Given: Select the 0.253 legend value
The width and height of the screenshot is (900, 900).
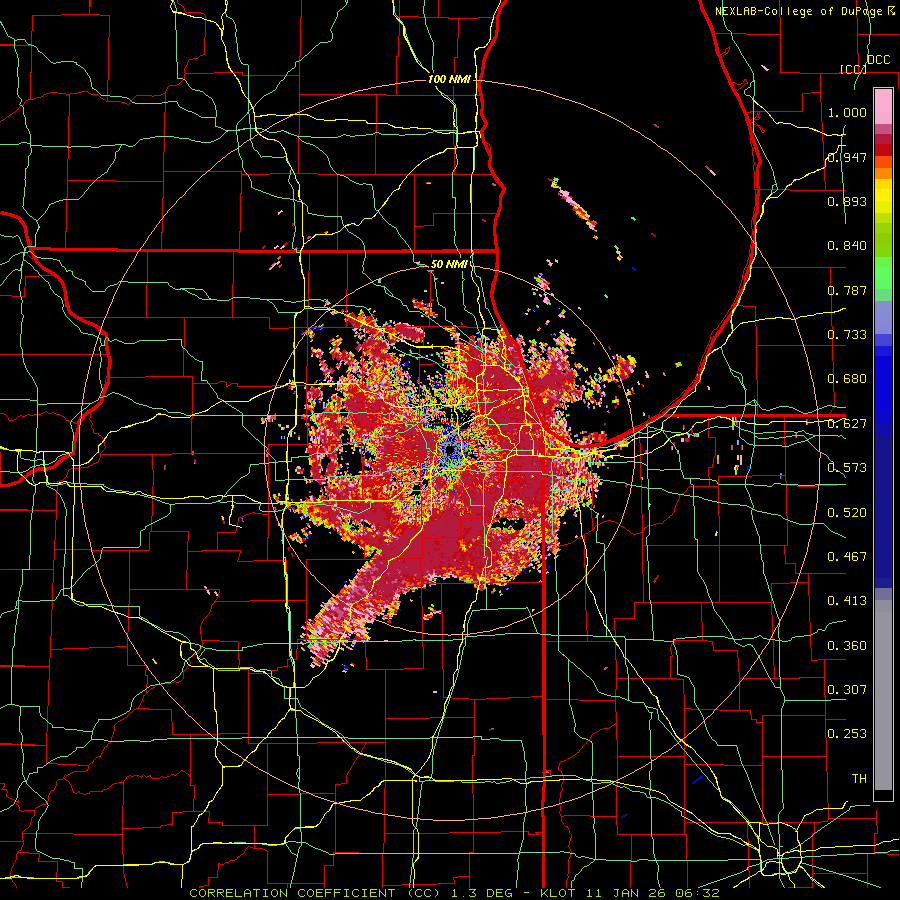Looking at the screenshot, I should tap(847, 734).
